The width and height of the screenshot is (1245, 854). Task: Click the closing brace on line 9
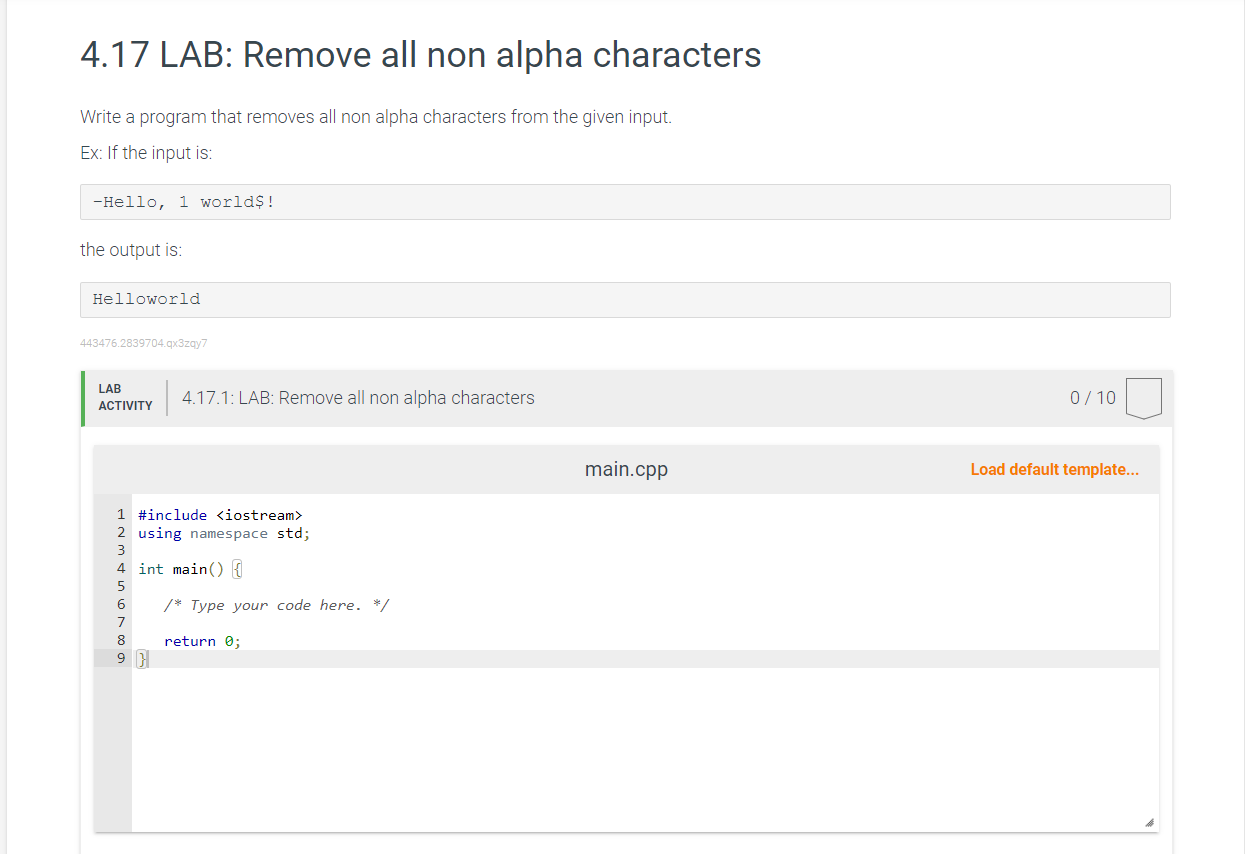(x=141, y=658)
